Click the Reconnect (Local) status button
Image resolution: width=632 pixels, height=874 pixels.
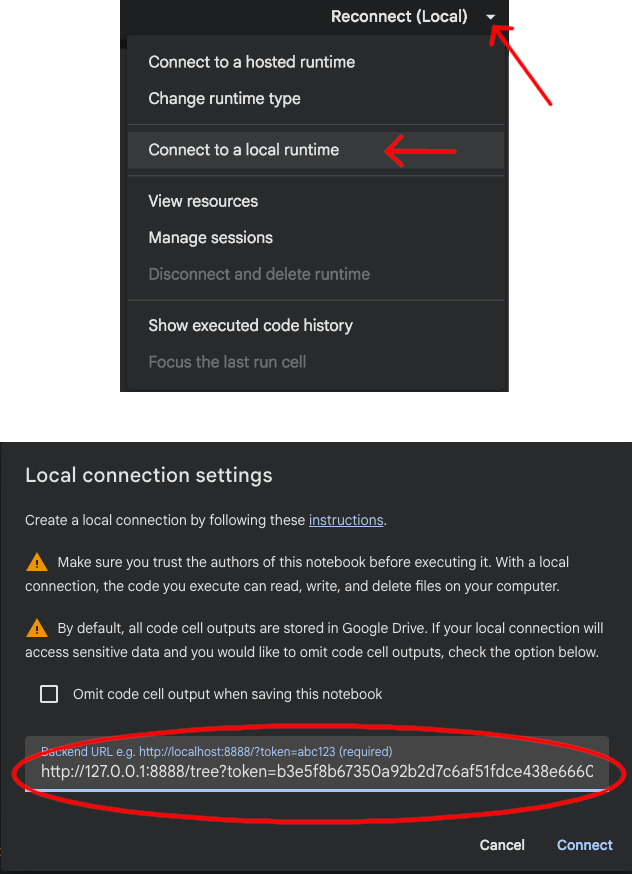point(398,16)
